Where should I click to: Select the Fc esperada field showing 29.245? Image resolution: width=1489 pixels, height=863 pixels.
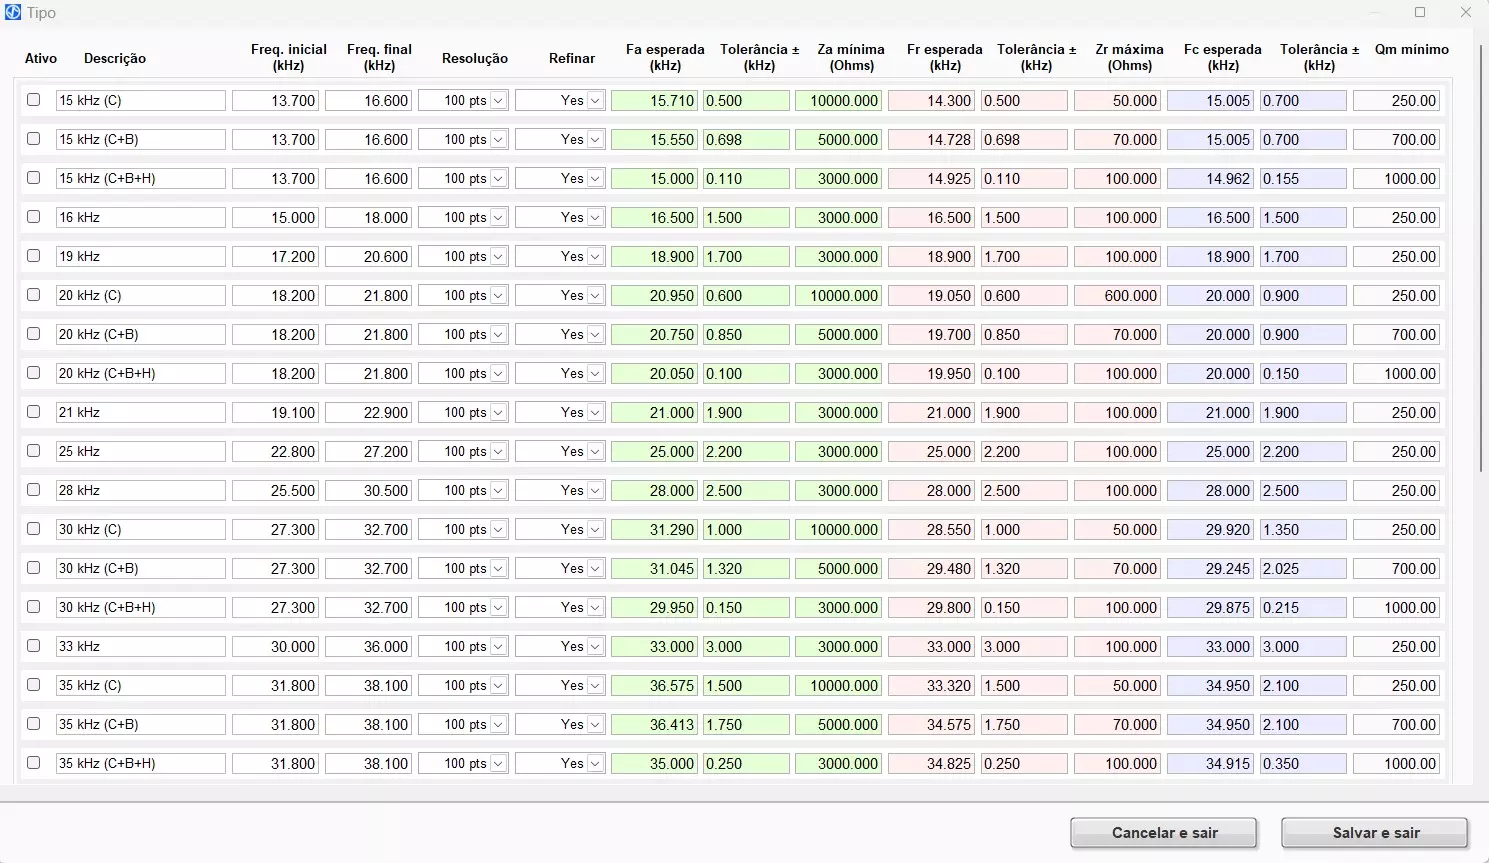pos(1210,569)
